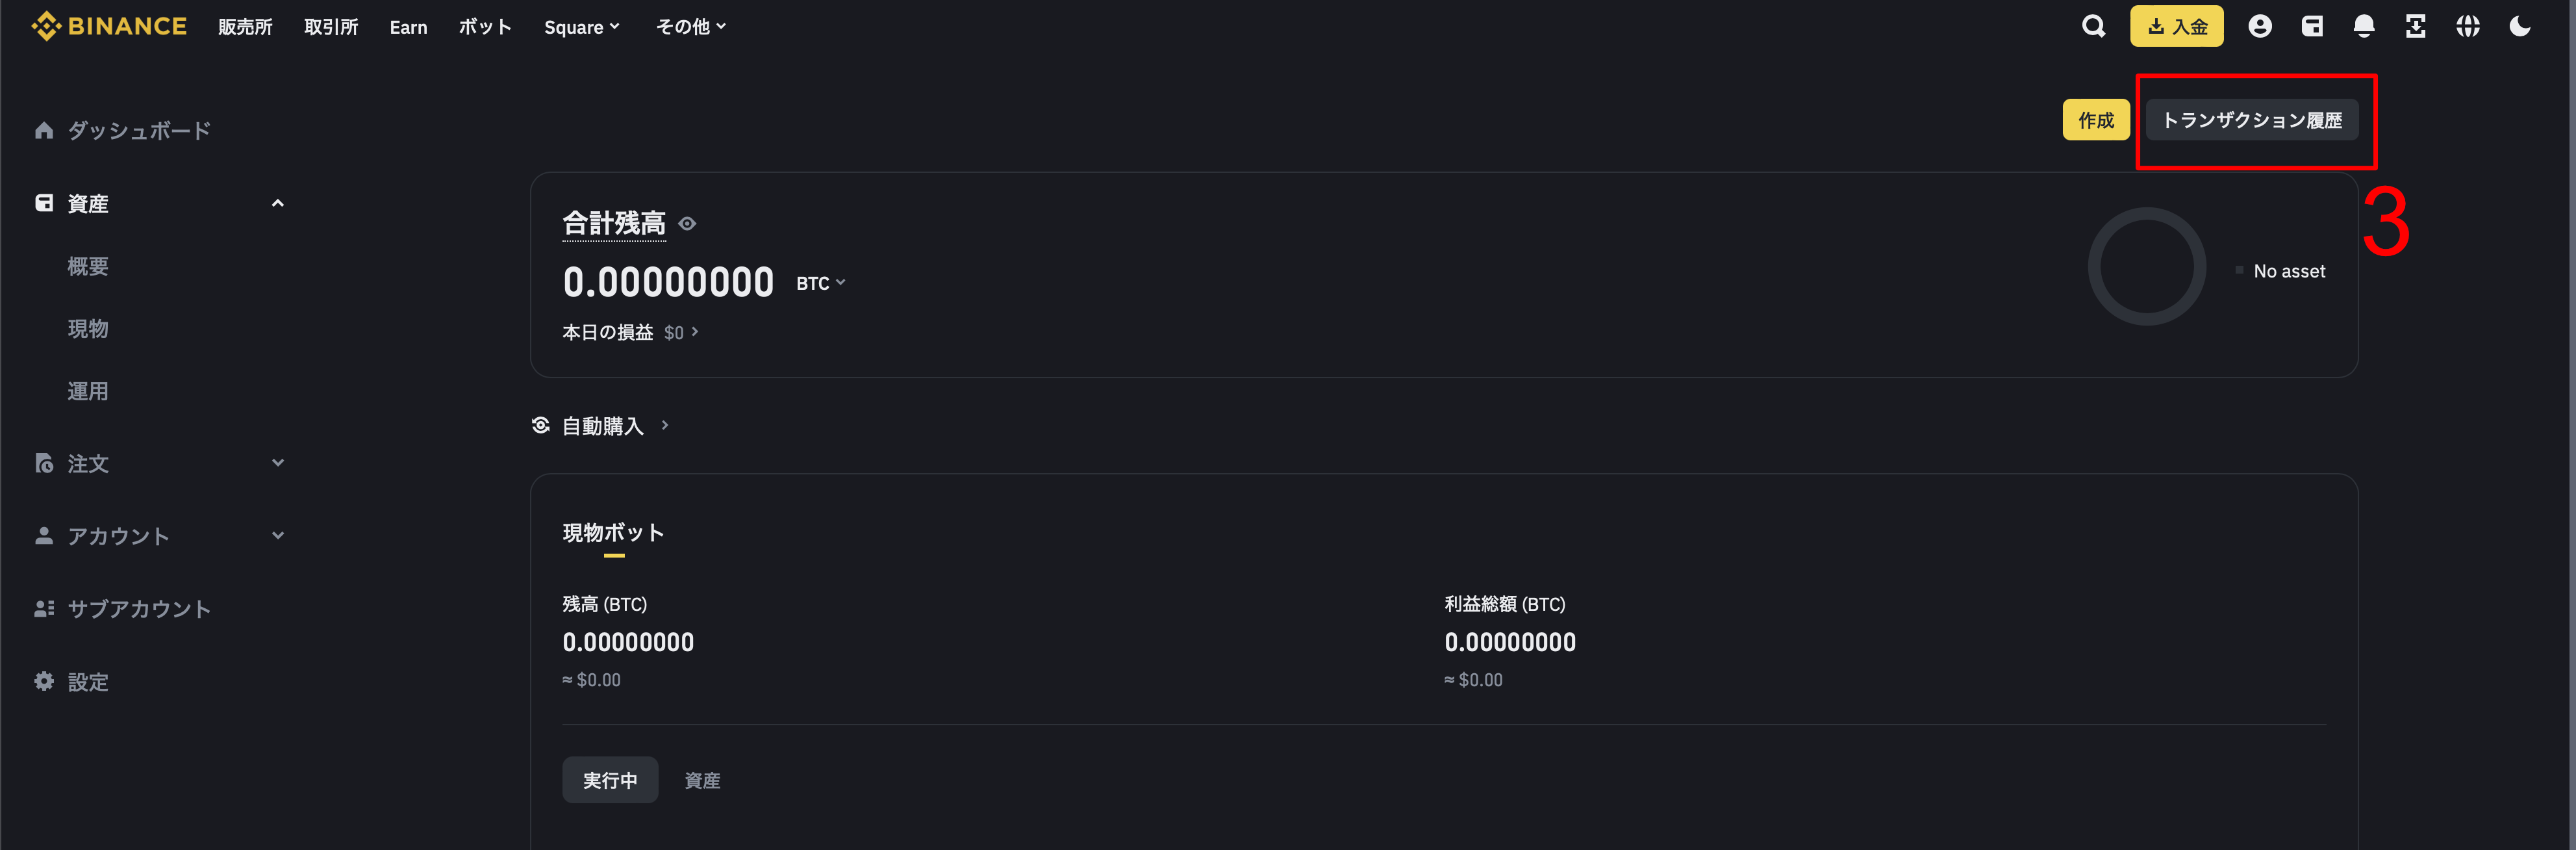Open the notifications bell

(2364, 27)
